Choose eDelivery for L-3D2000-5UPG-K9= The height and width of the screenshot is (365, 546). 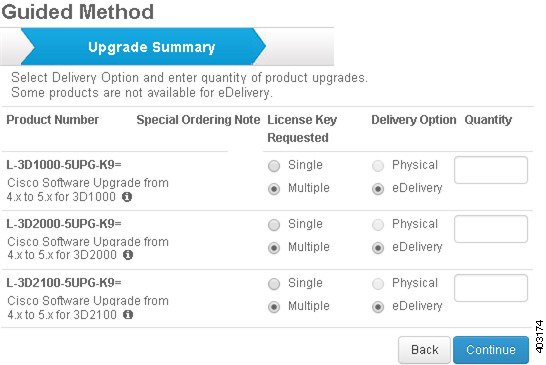pyautogui.click(x=378, y=248)
